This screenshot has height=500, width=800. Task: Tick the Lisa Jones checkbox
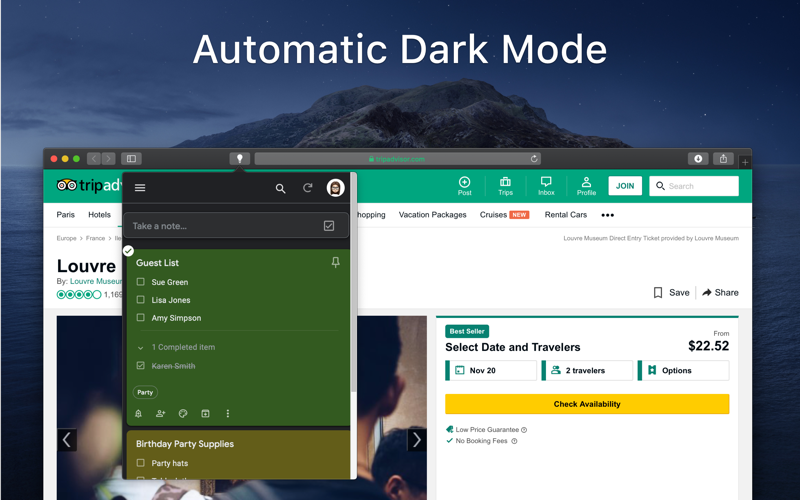coord(141,299)
